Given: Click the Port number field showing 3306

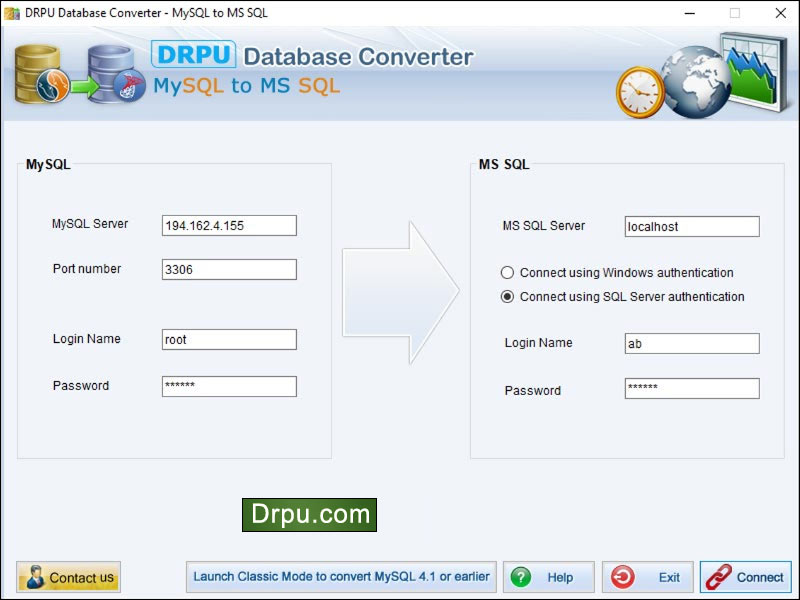Looking at the screenshot, I should 228,269.
